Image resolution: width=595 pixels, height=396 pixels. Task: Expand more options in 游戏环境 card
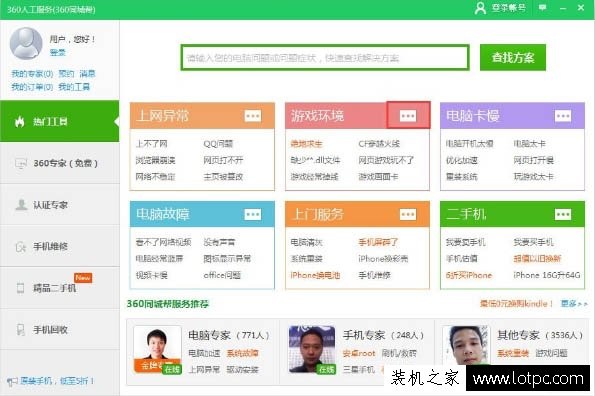pyautogui.click(x=408, y=115)
